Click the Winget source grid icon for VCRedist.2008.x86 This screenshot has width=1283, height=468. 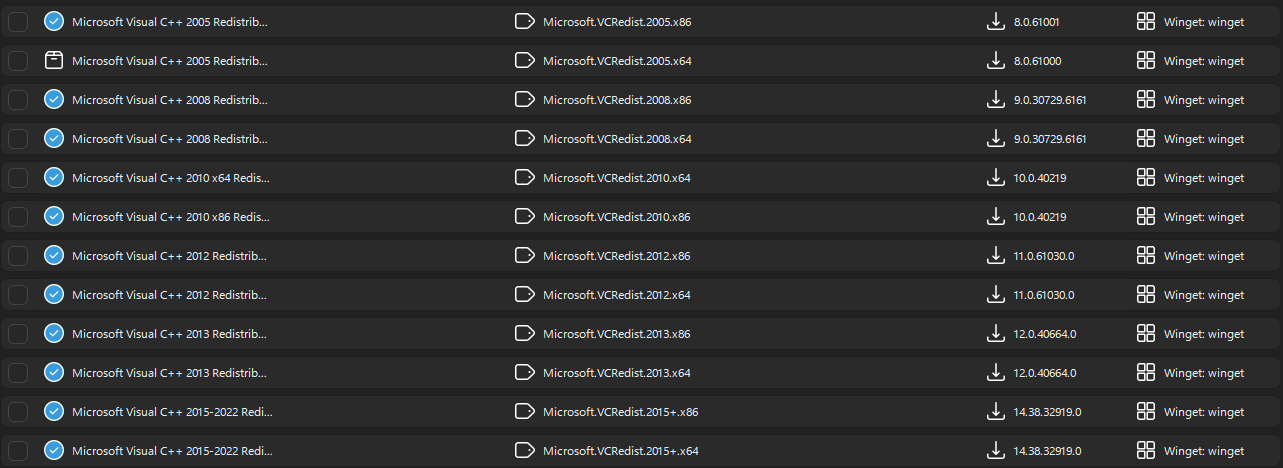[x=1146, y=100]
